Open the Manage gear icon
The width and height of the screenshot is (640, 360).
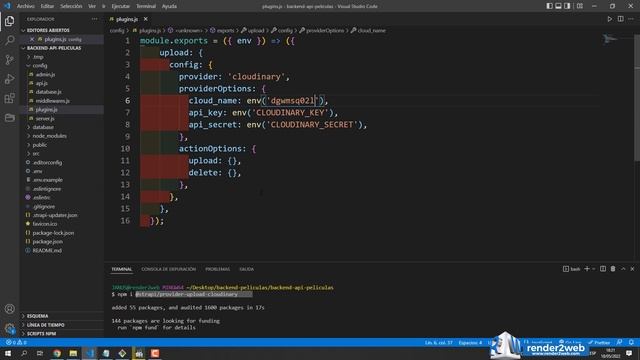(x=9, y=328)
